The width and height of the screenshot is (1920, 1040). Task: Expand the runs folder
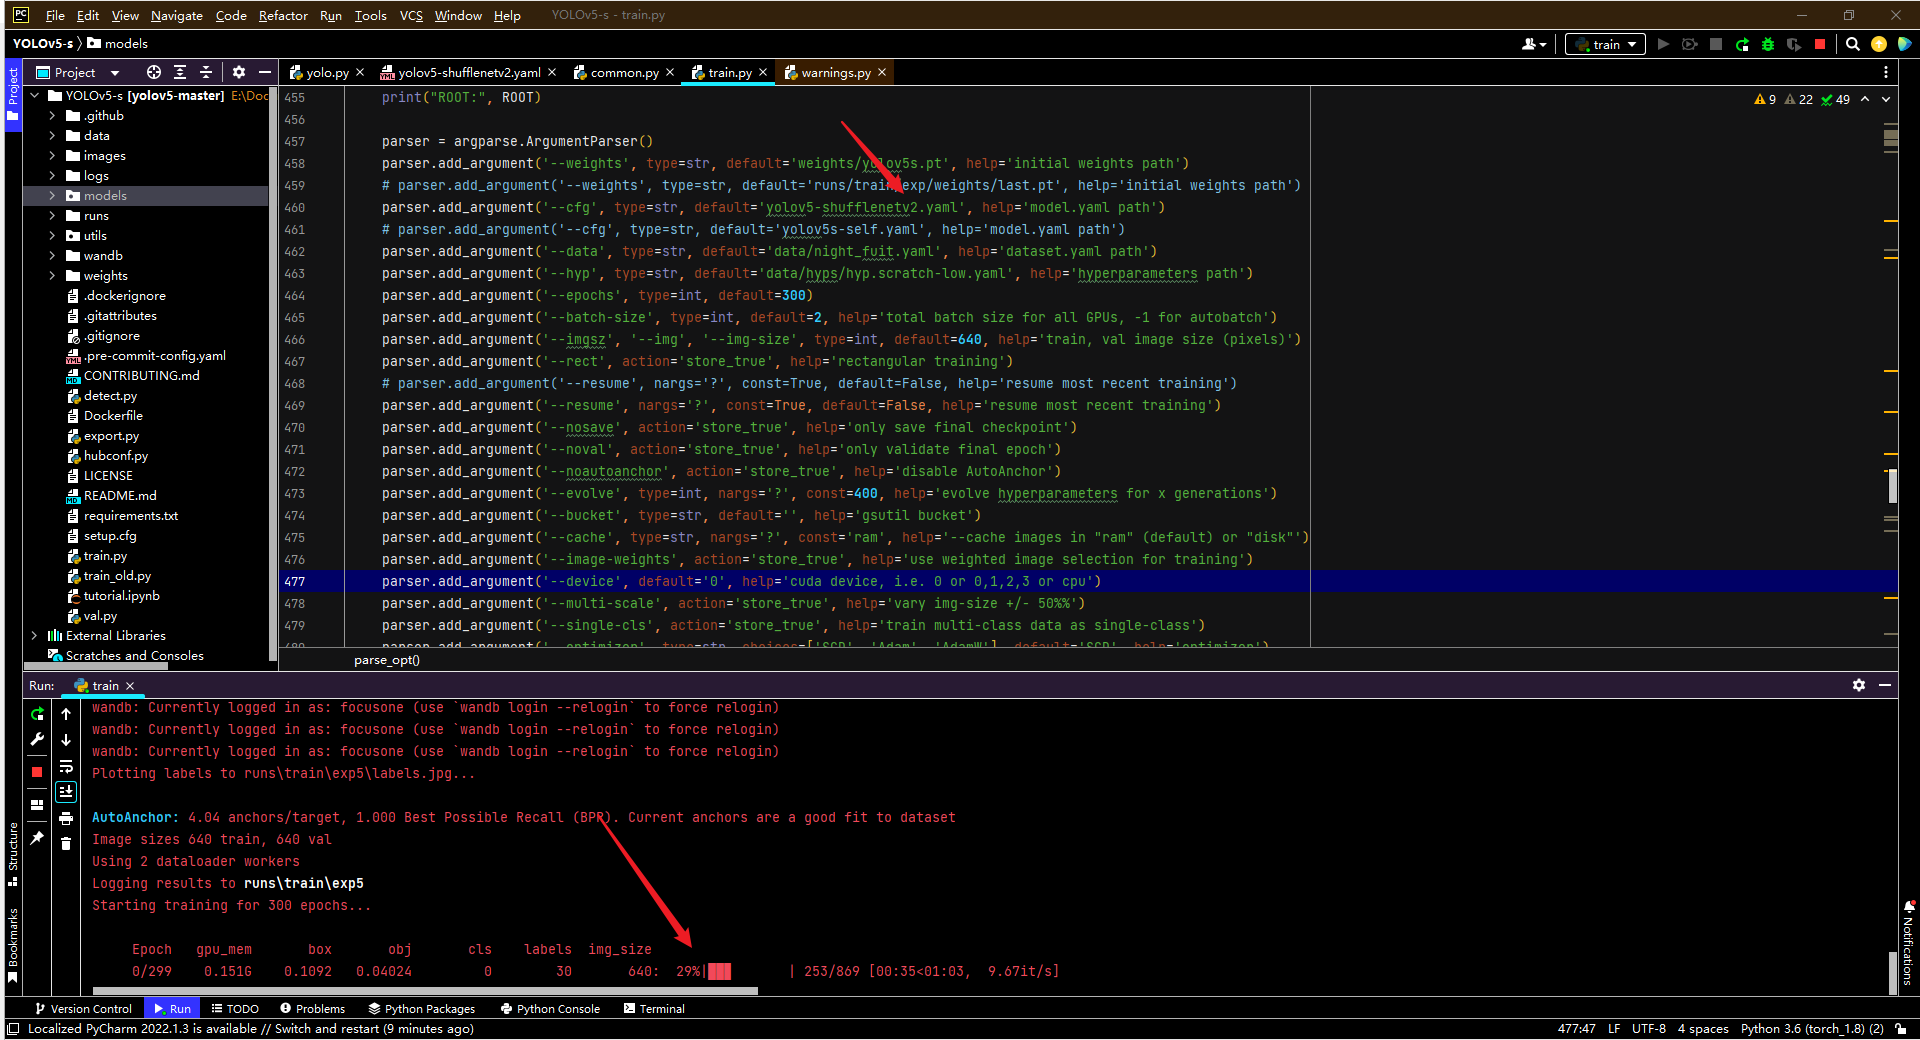[52, 216]
